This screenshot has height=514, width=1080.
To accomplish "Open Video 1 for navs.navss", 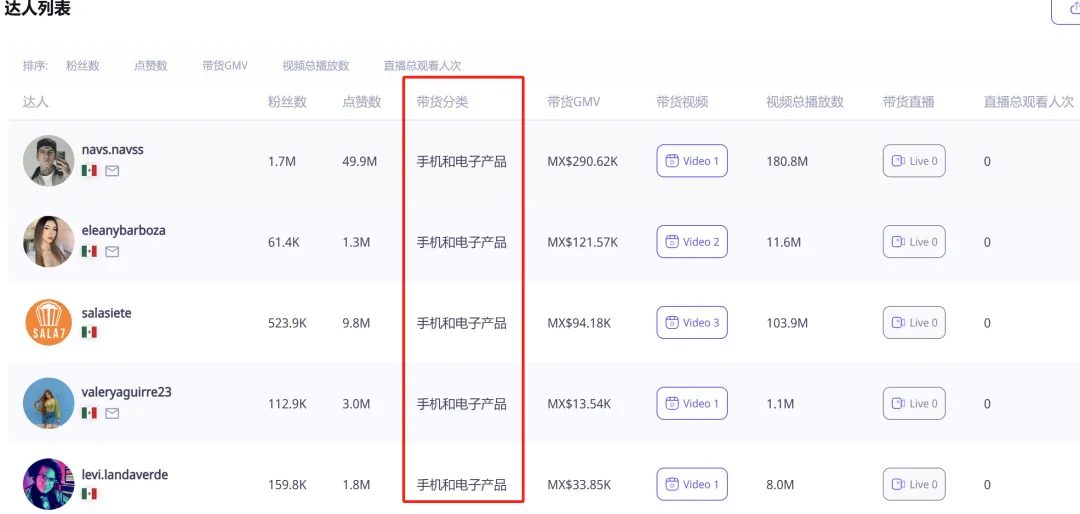I will click(x=692, y=161).
